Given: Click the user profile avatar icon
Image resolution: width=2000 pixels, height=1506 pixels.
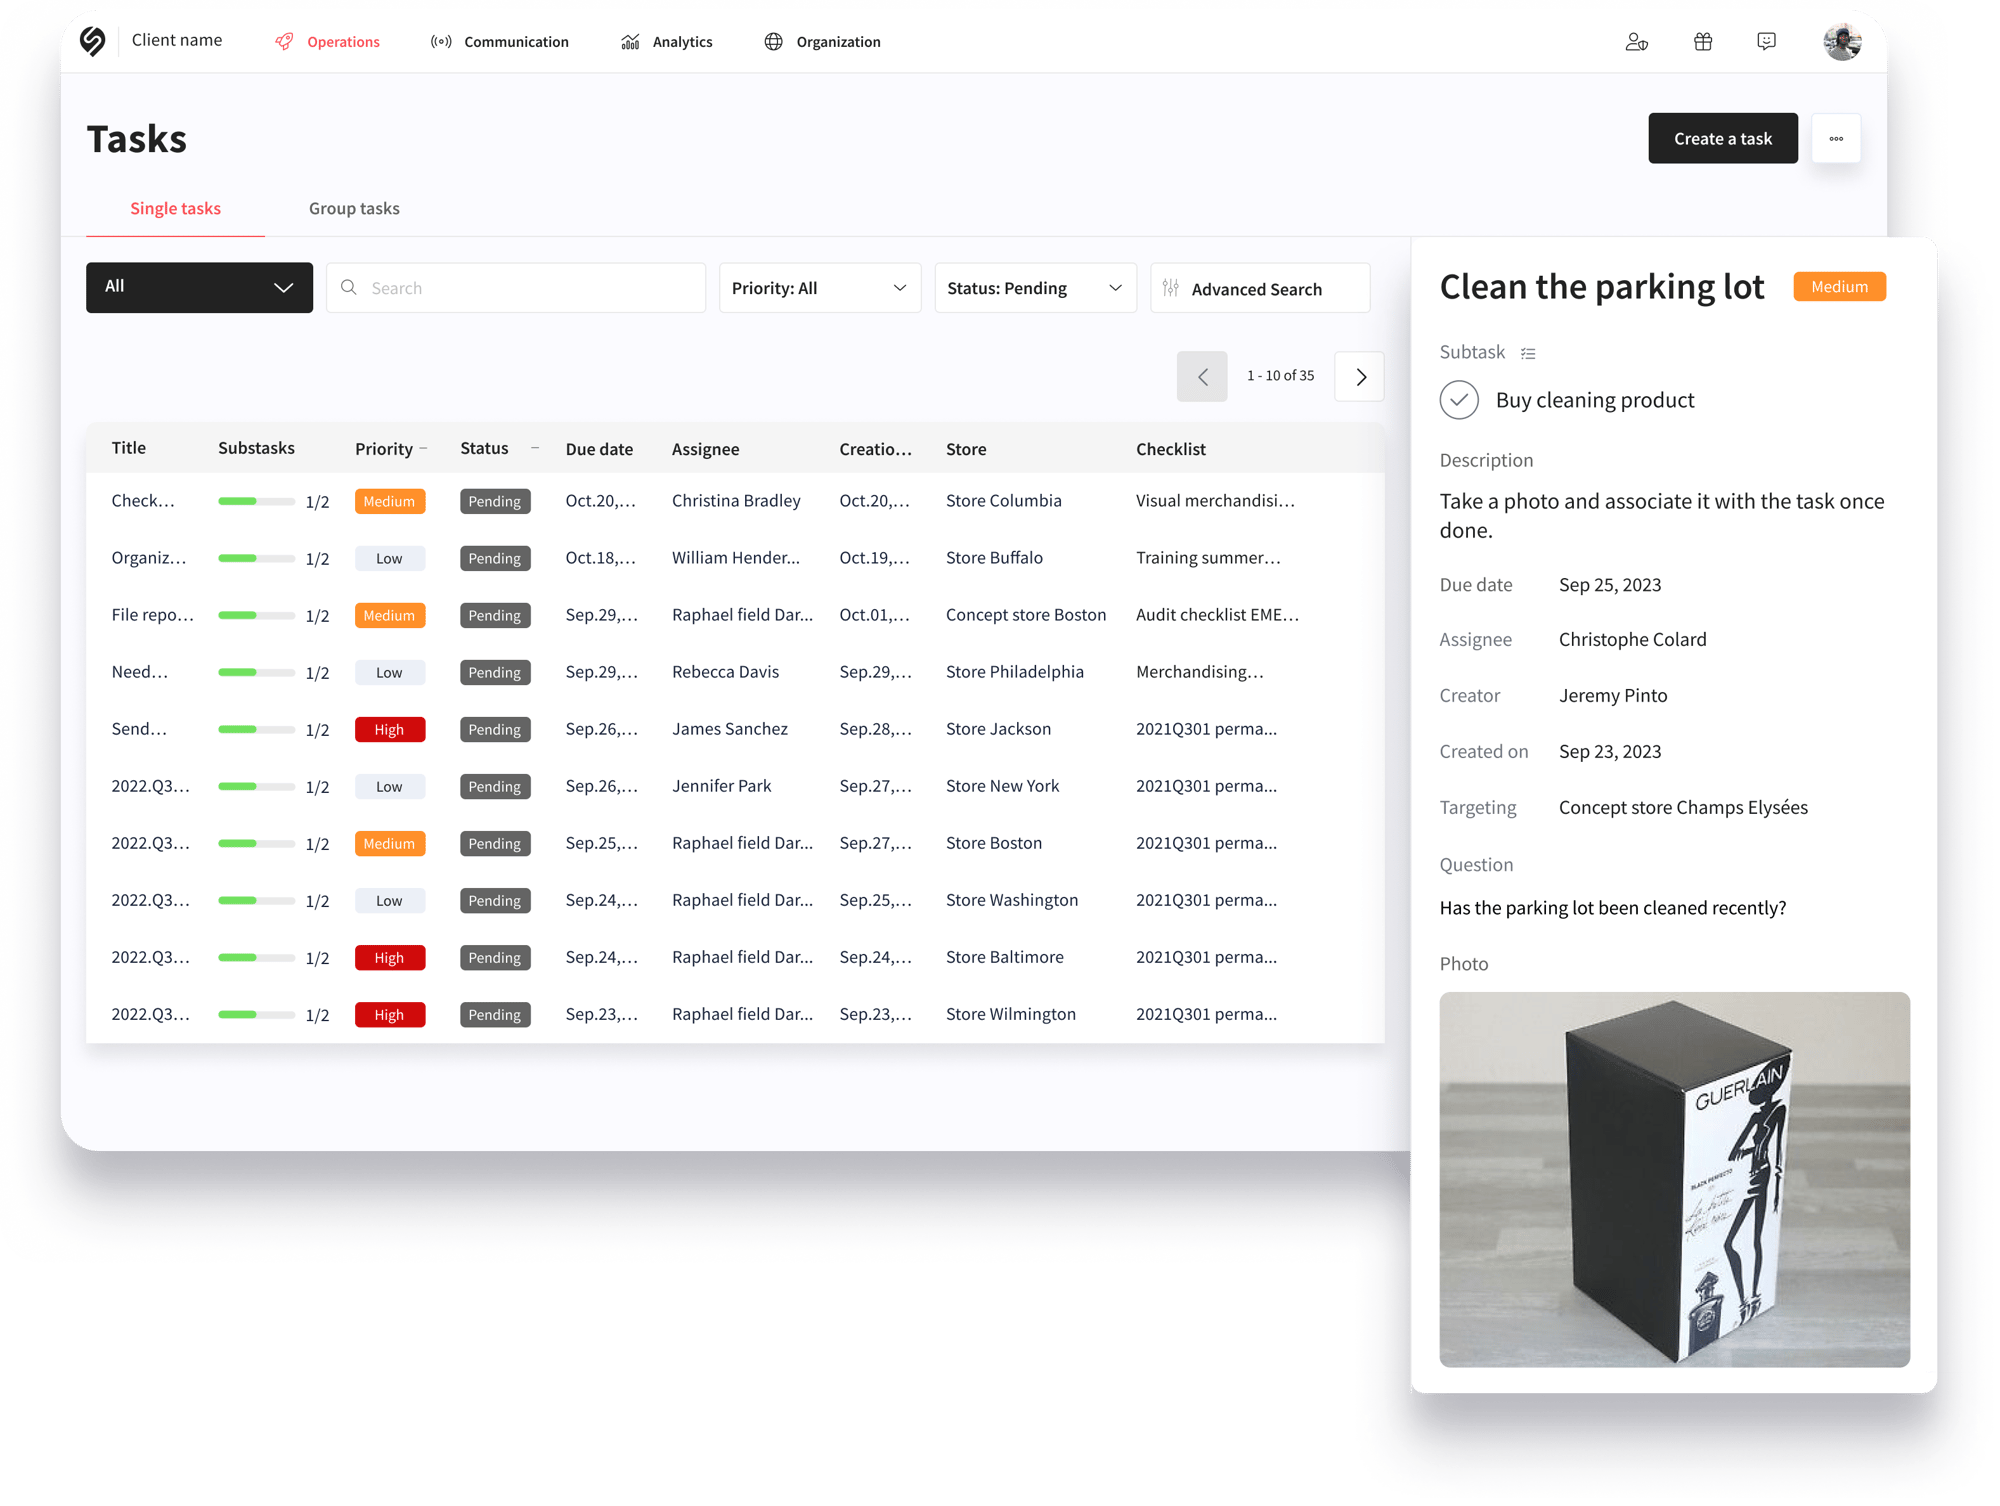Looking at the screenshot, I should tap(1842, 41).
